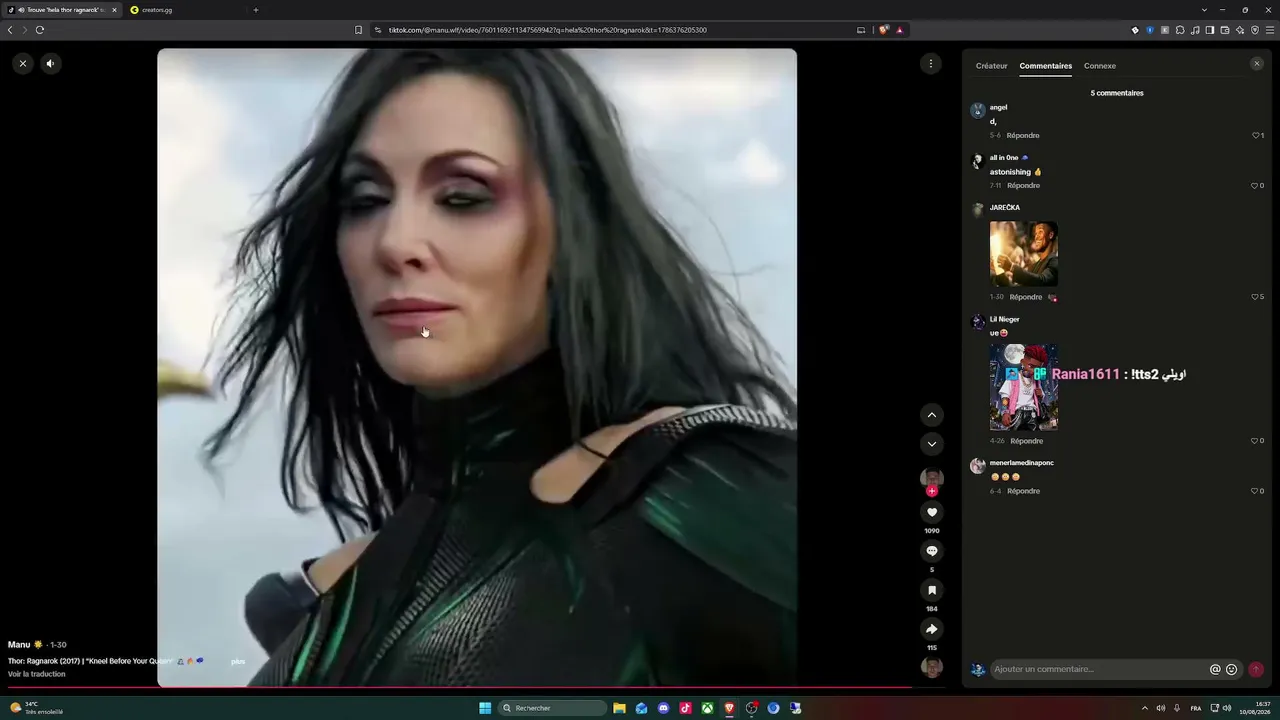Bookmark the video to favorites
The height and width of the screenshot is (720, 1280).
click(932, 590)
